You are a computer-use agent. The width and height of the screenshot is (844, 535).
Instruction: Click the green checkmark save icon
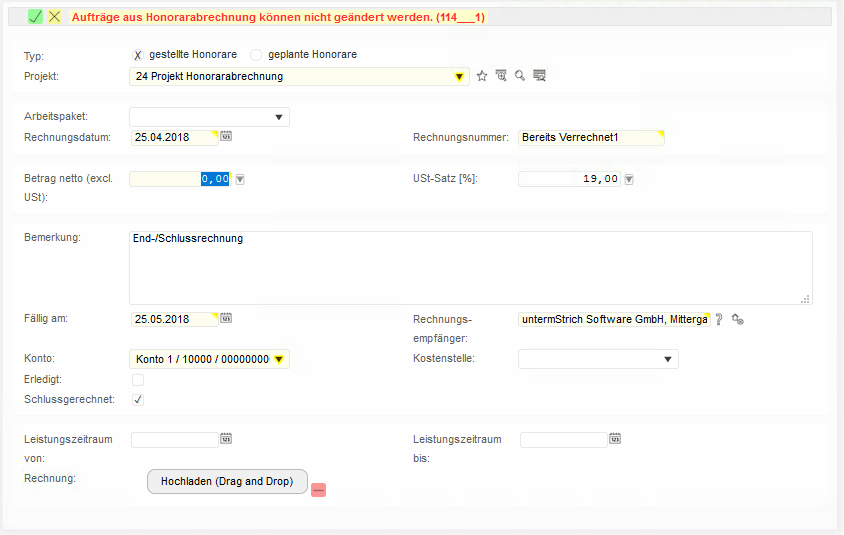pyautogui.click(x=35, y=17)
